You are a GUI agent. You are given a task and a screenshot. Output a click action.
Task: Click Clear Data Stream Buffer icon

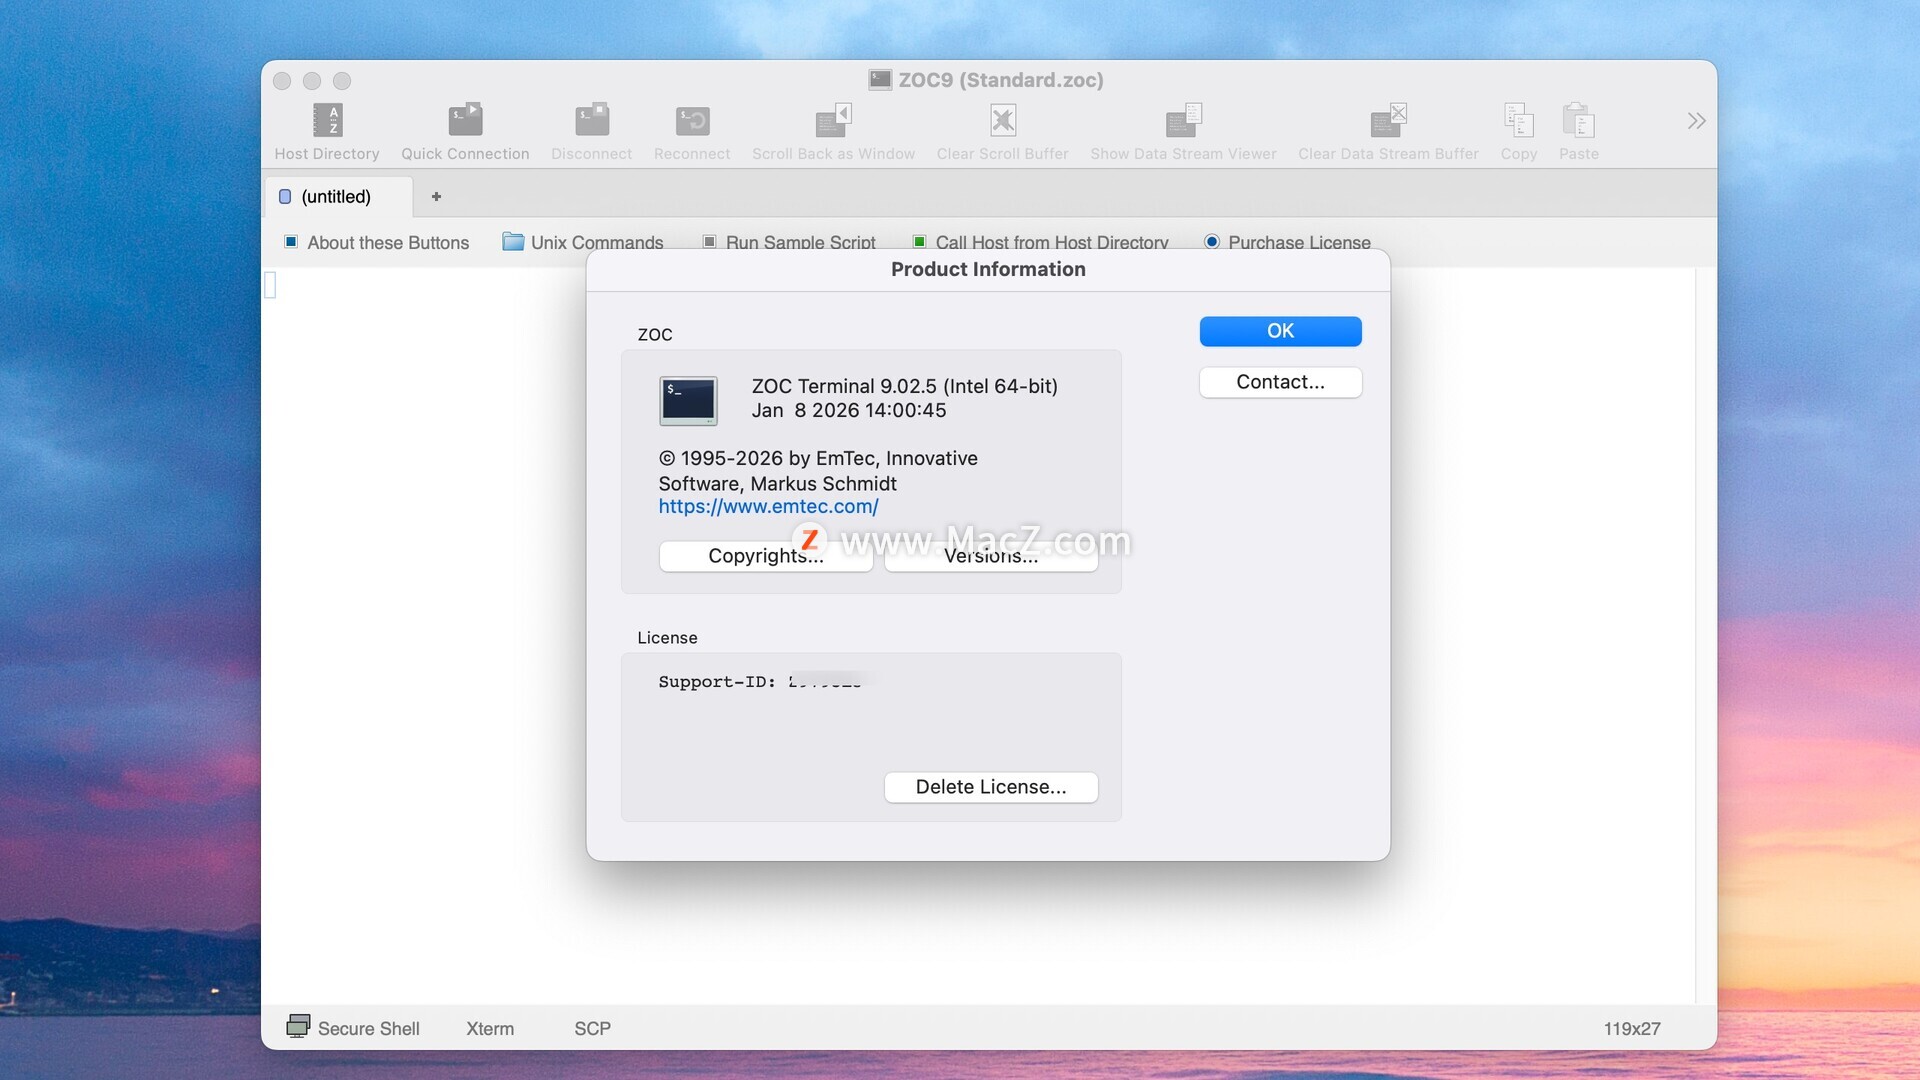click(x=1387, y=122)
